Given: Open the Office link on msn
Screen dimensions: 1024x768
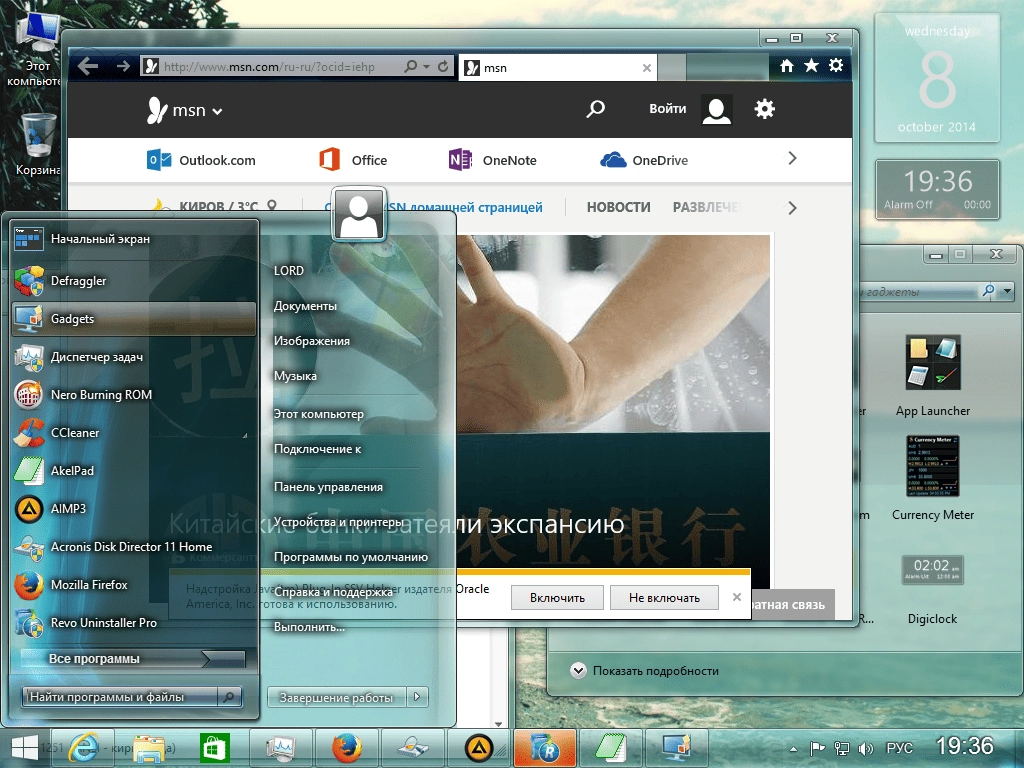Looking at the screenshot, I should pyautogui.click(x=353, y=160).
